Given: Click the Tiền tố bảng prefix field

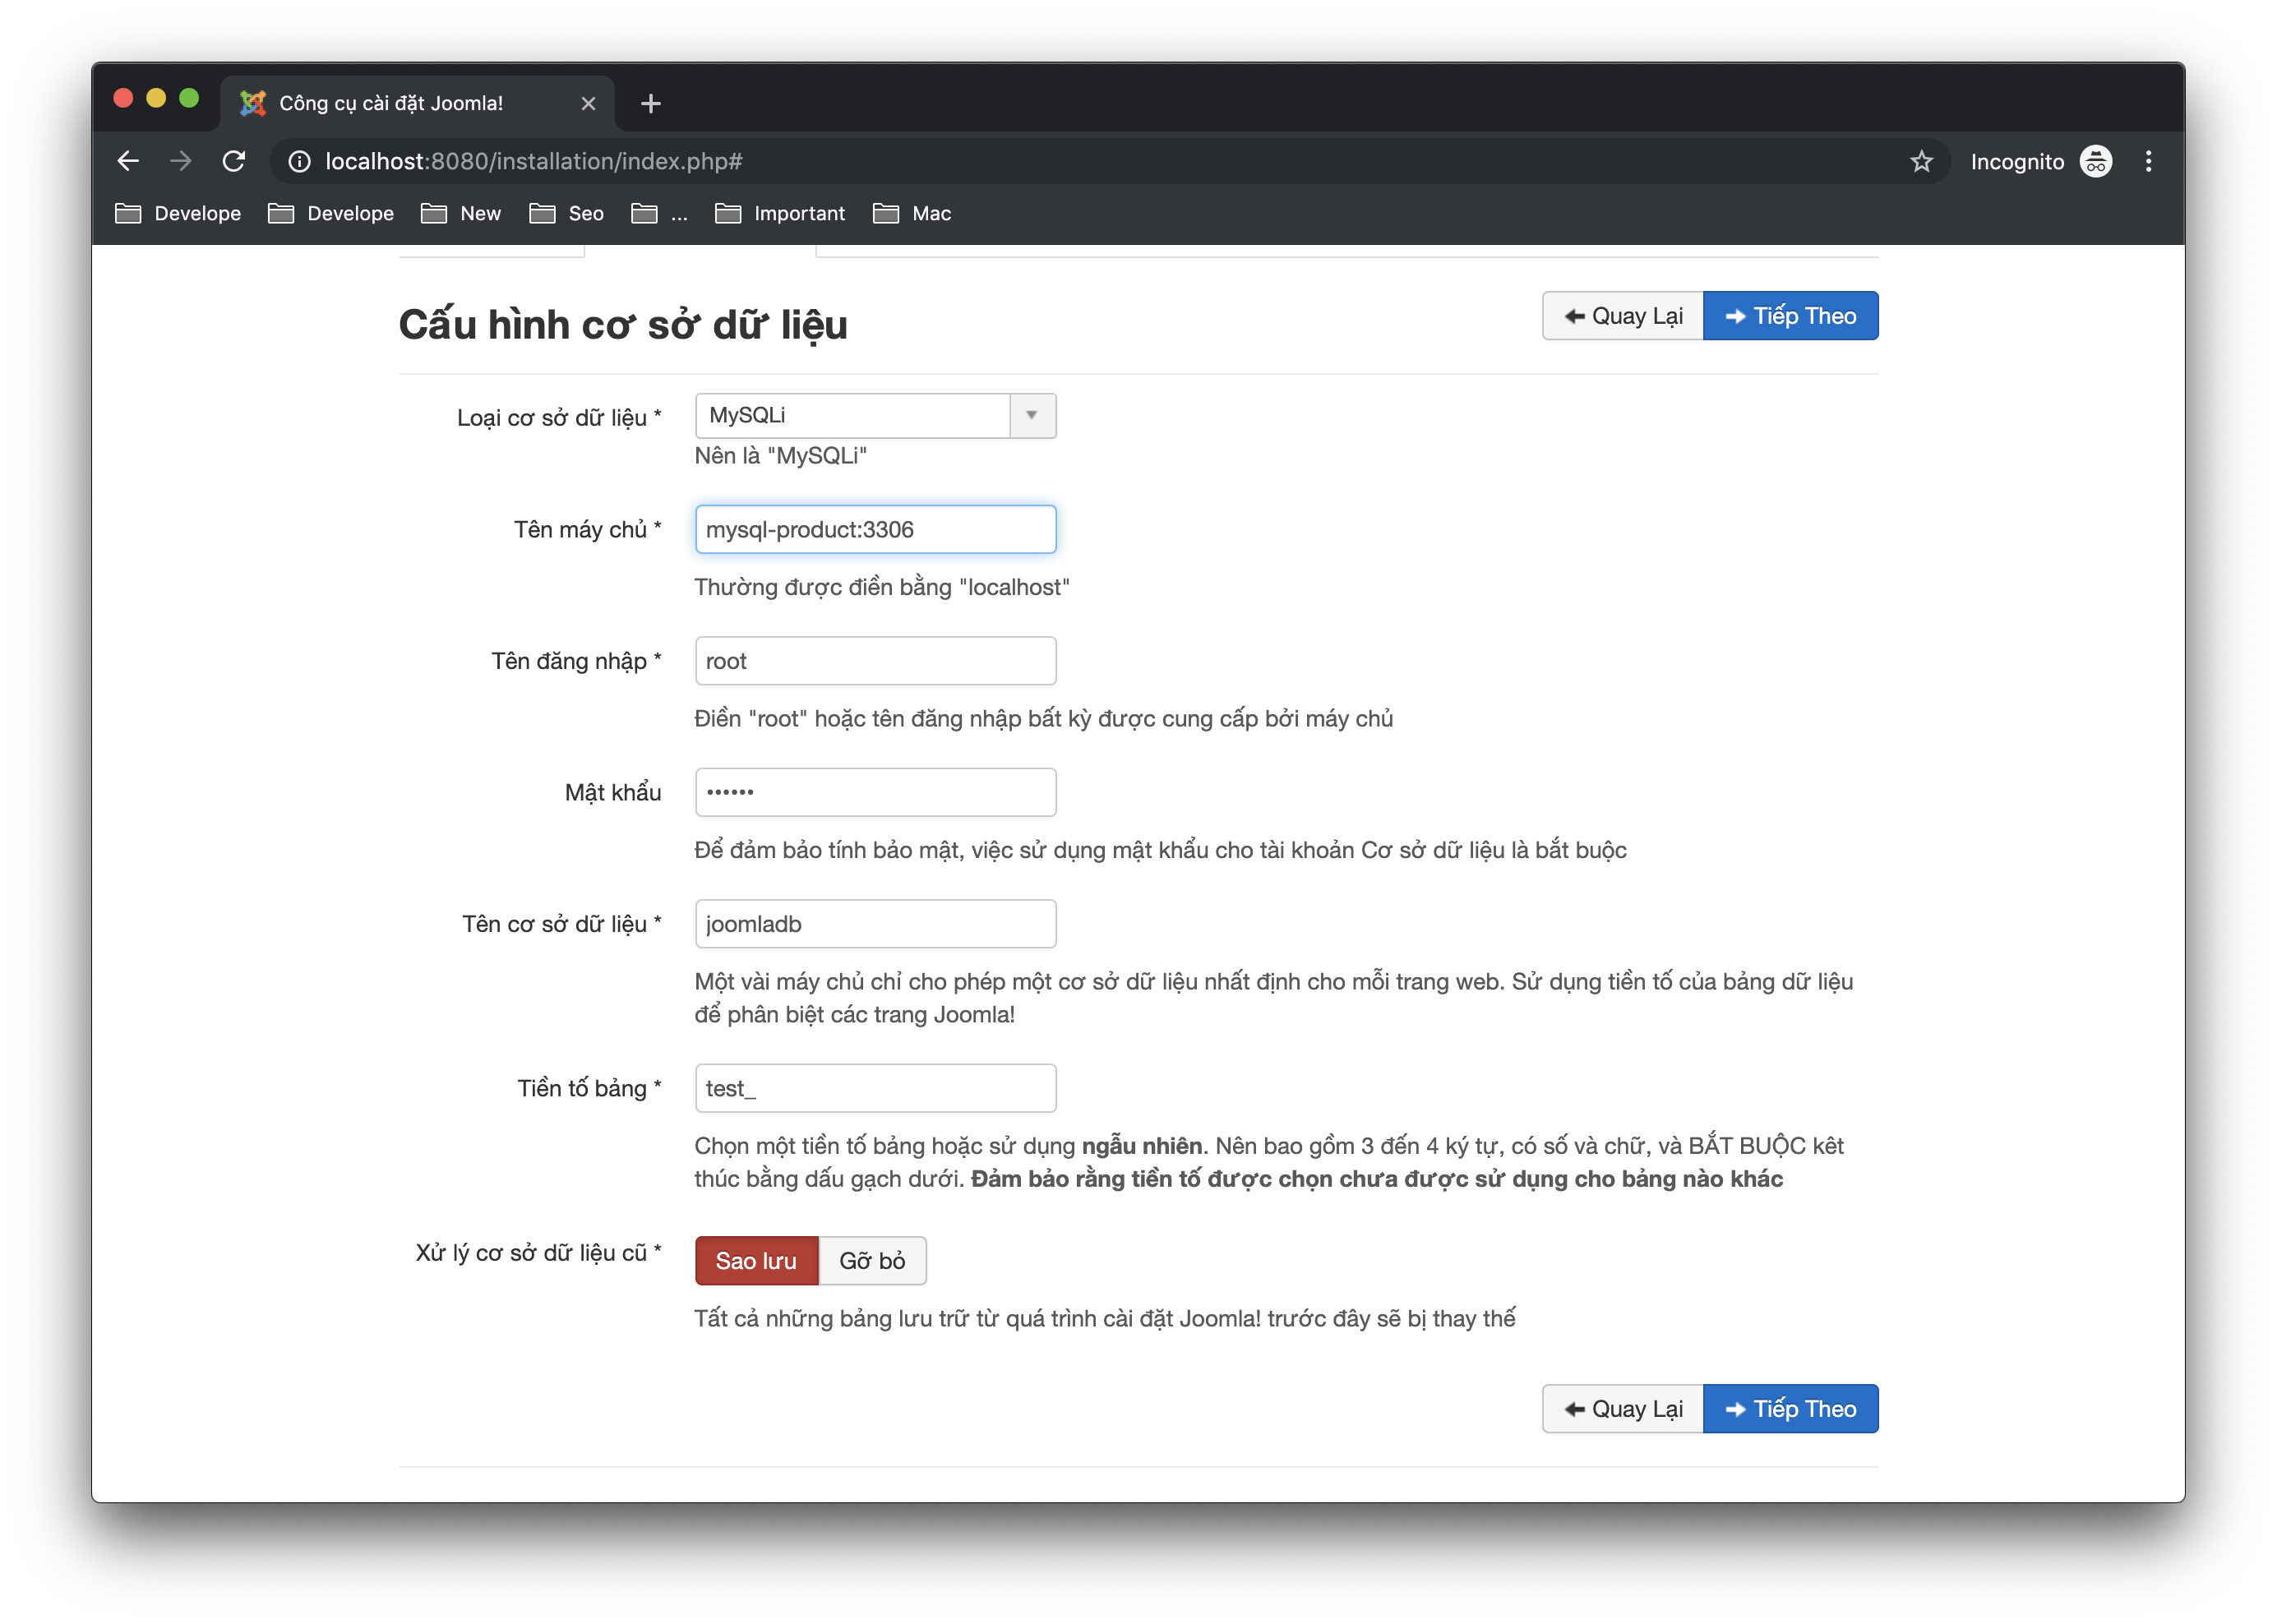Looking at the screenshot, I should 875,1088.
